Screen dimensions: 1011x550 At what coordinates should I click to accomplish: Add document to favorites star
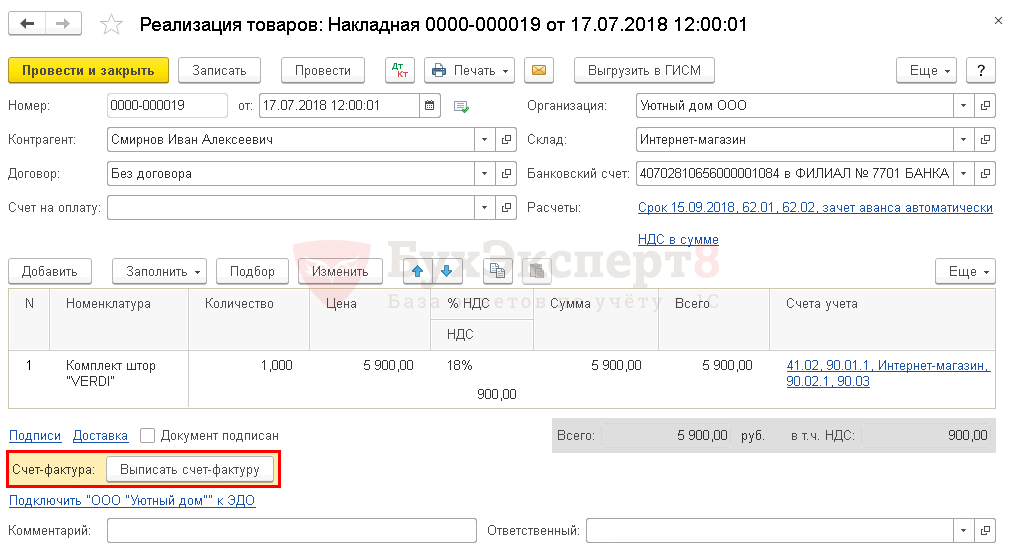click(113, 25)
